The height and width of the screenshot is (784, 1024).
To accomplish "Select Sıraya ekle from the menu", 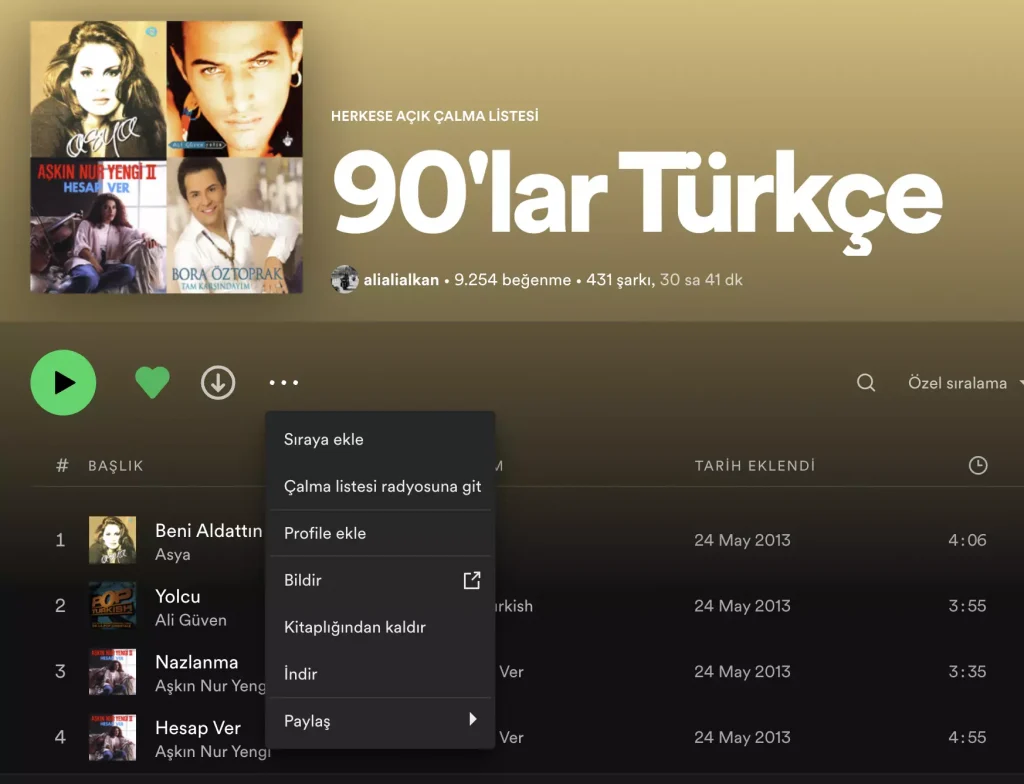I will 380,439.
